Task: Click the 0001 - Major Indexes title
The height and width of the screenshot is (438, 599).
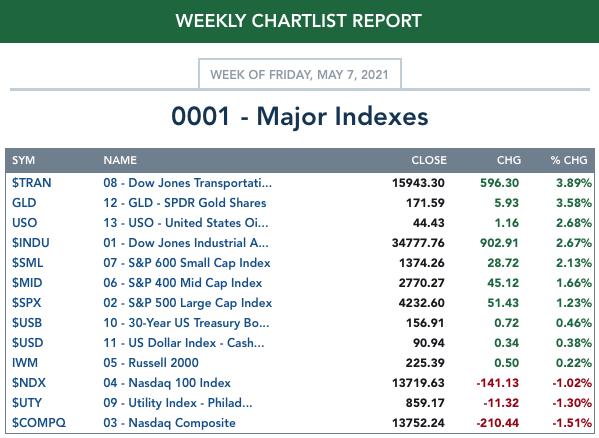Action: 300,116
